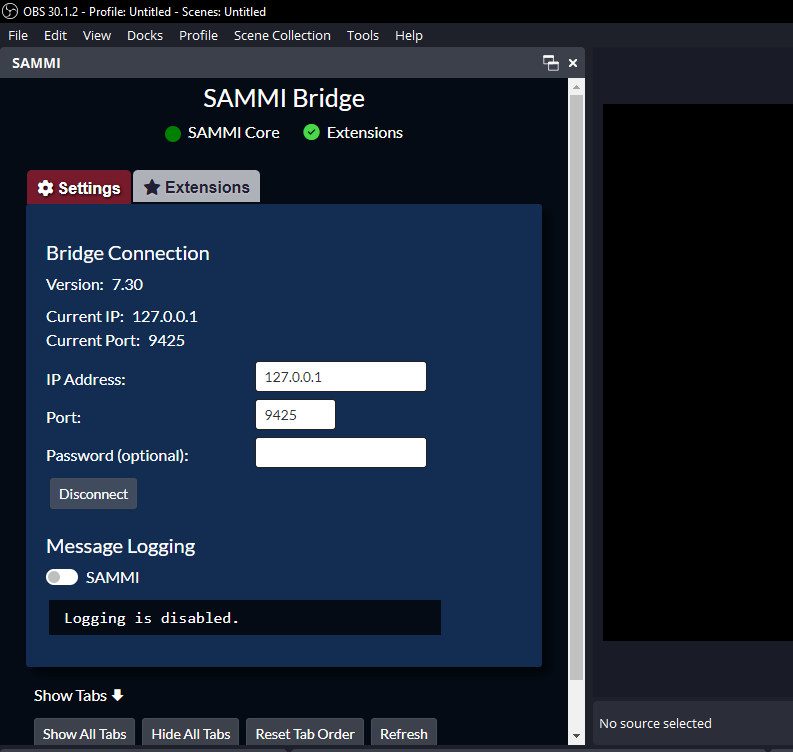Click the SAMMI dock title label
Viewport: 793px width, 752px height.
(x=36, y=63)
